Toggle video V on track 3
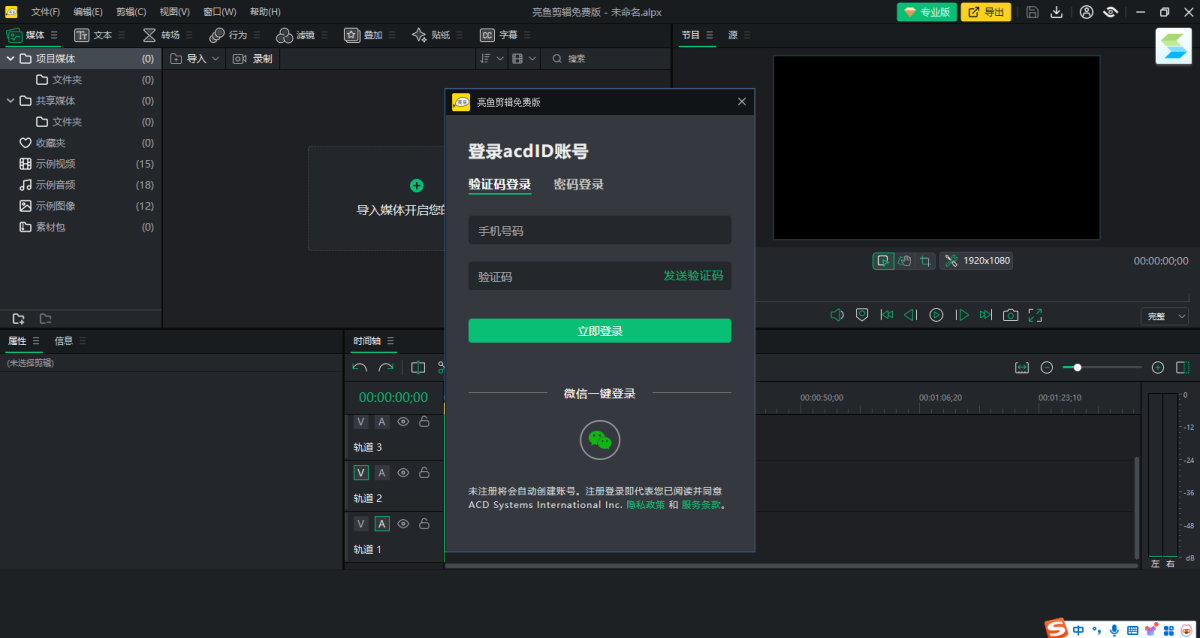Image resolution: width=1200 pixels, height=638 pixels. (x=361, y=422)
